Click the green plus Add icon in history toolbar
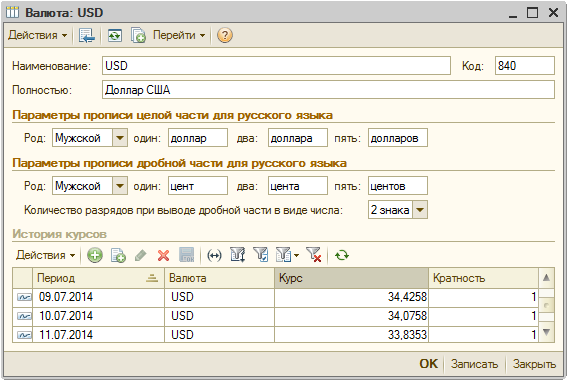The width and height of the screenshot is (567, 380). click(95, 255)
